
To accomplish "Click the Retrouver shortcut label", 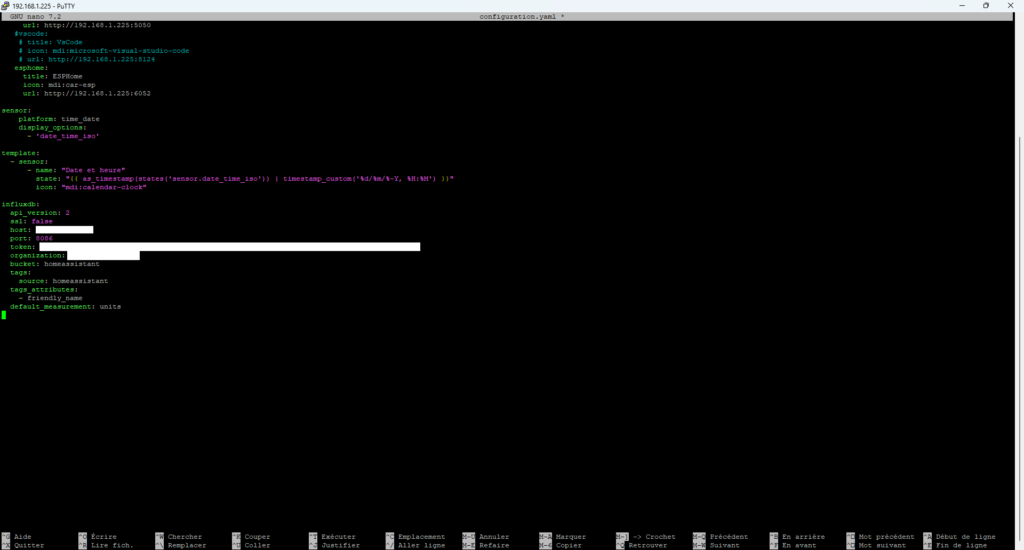I will (x=648, y=545).
